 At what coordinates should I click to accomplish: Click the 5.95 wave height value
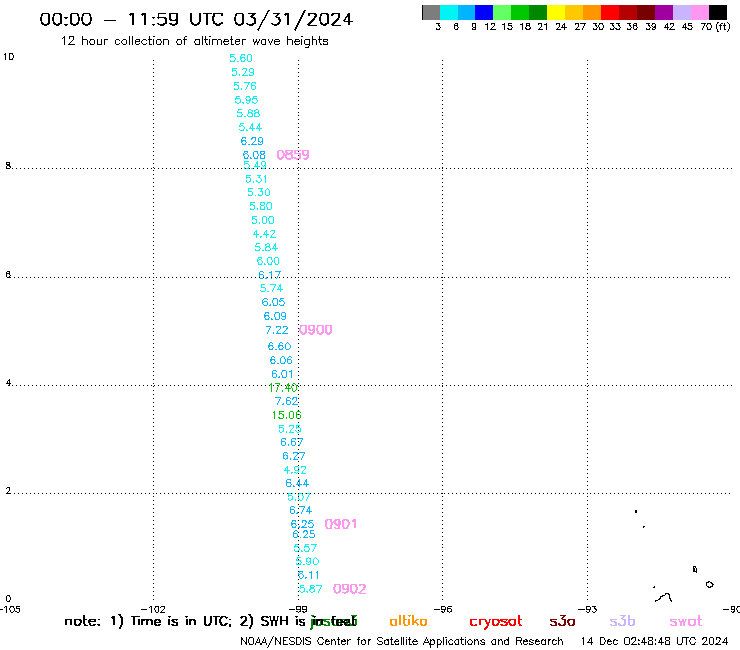246,100
